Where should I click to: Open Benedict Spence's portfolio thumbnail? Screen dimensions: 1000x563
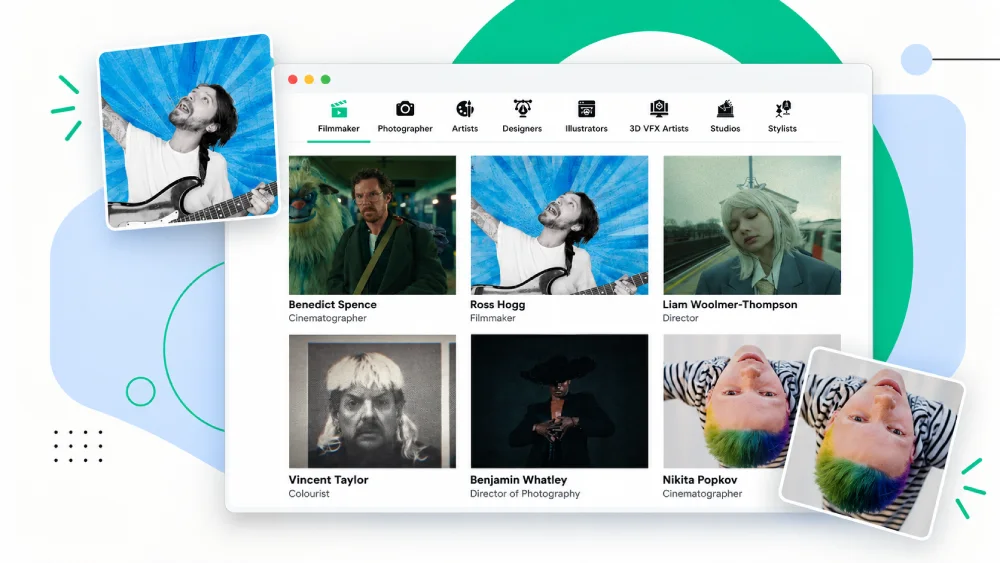372,225
